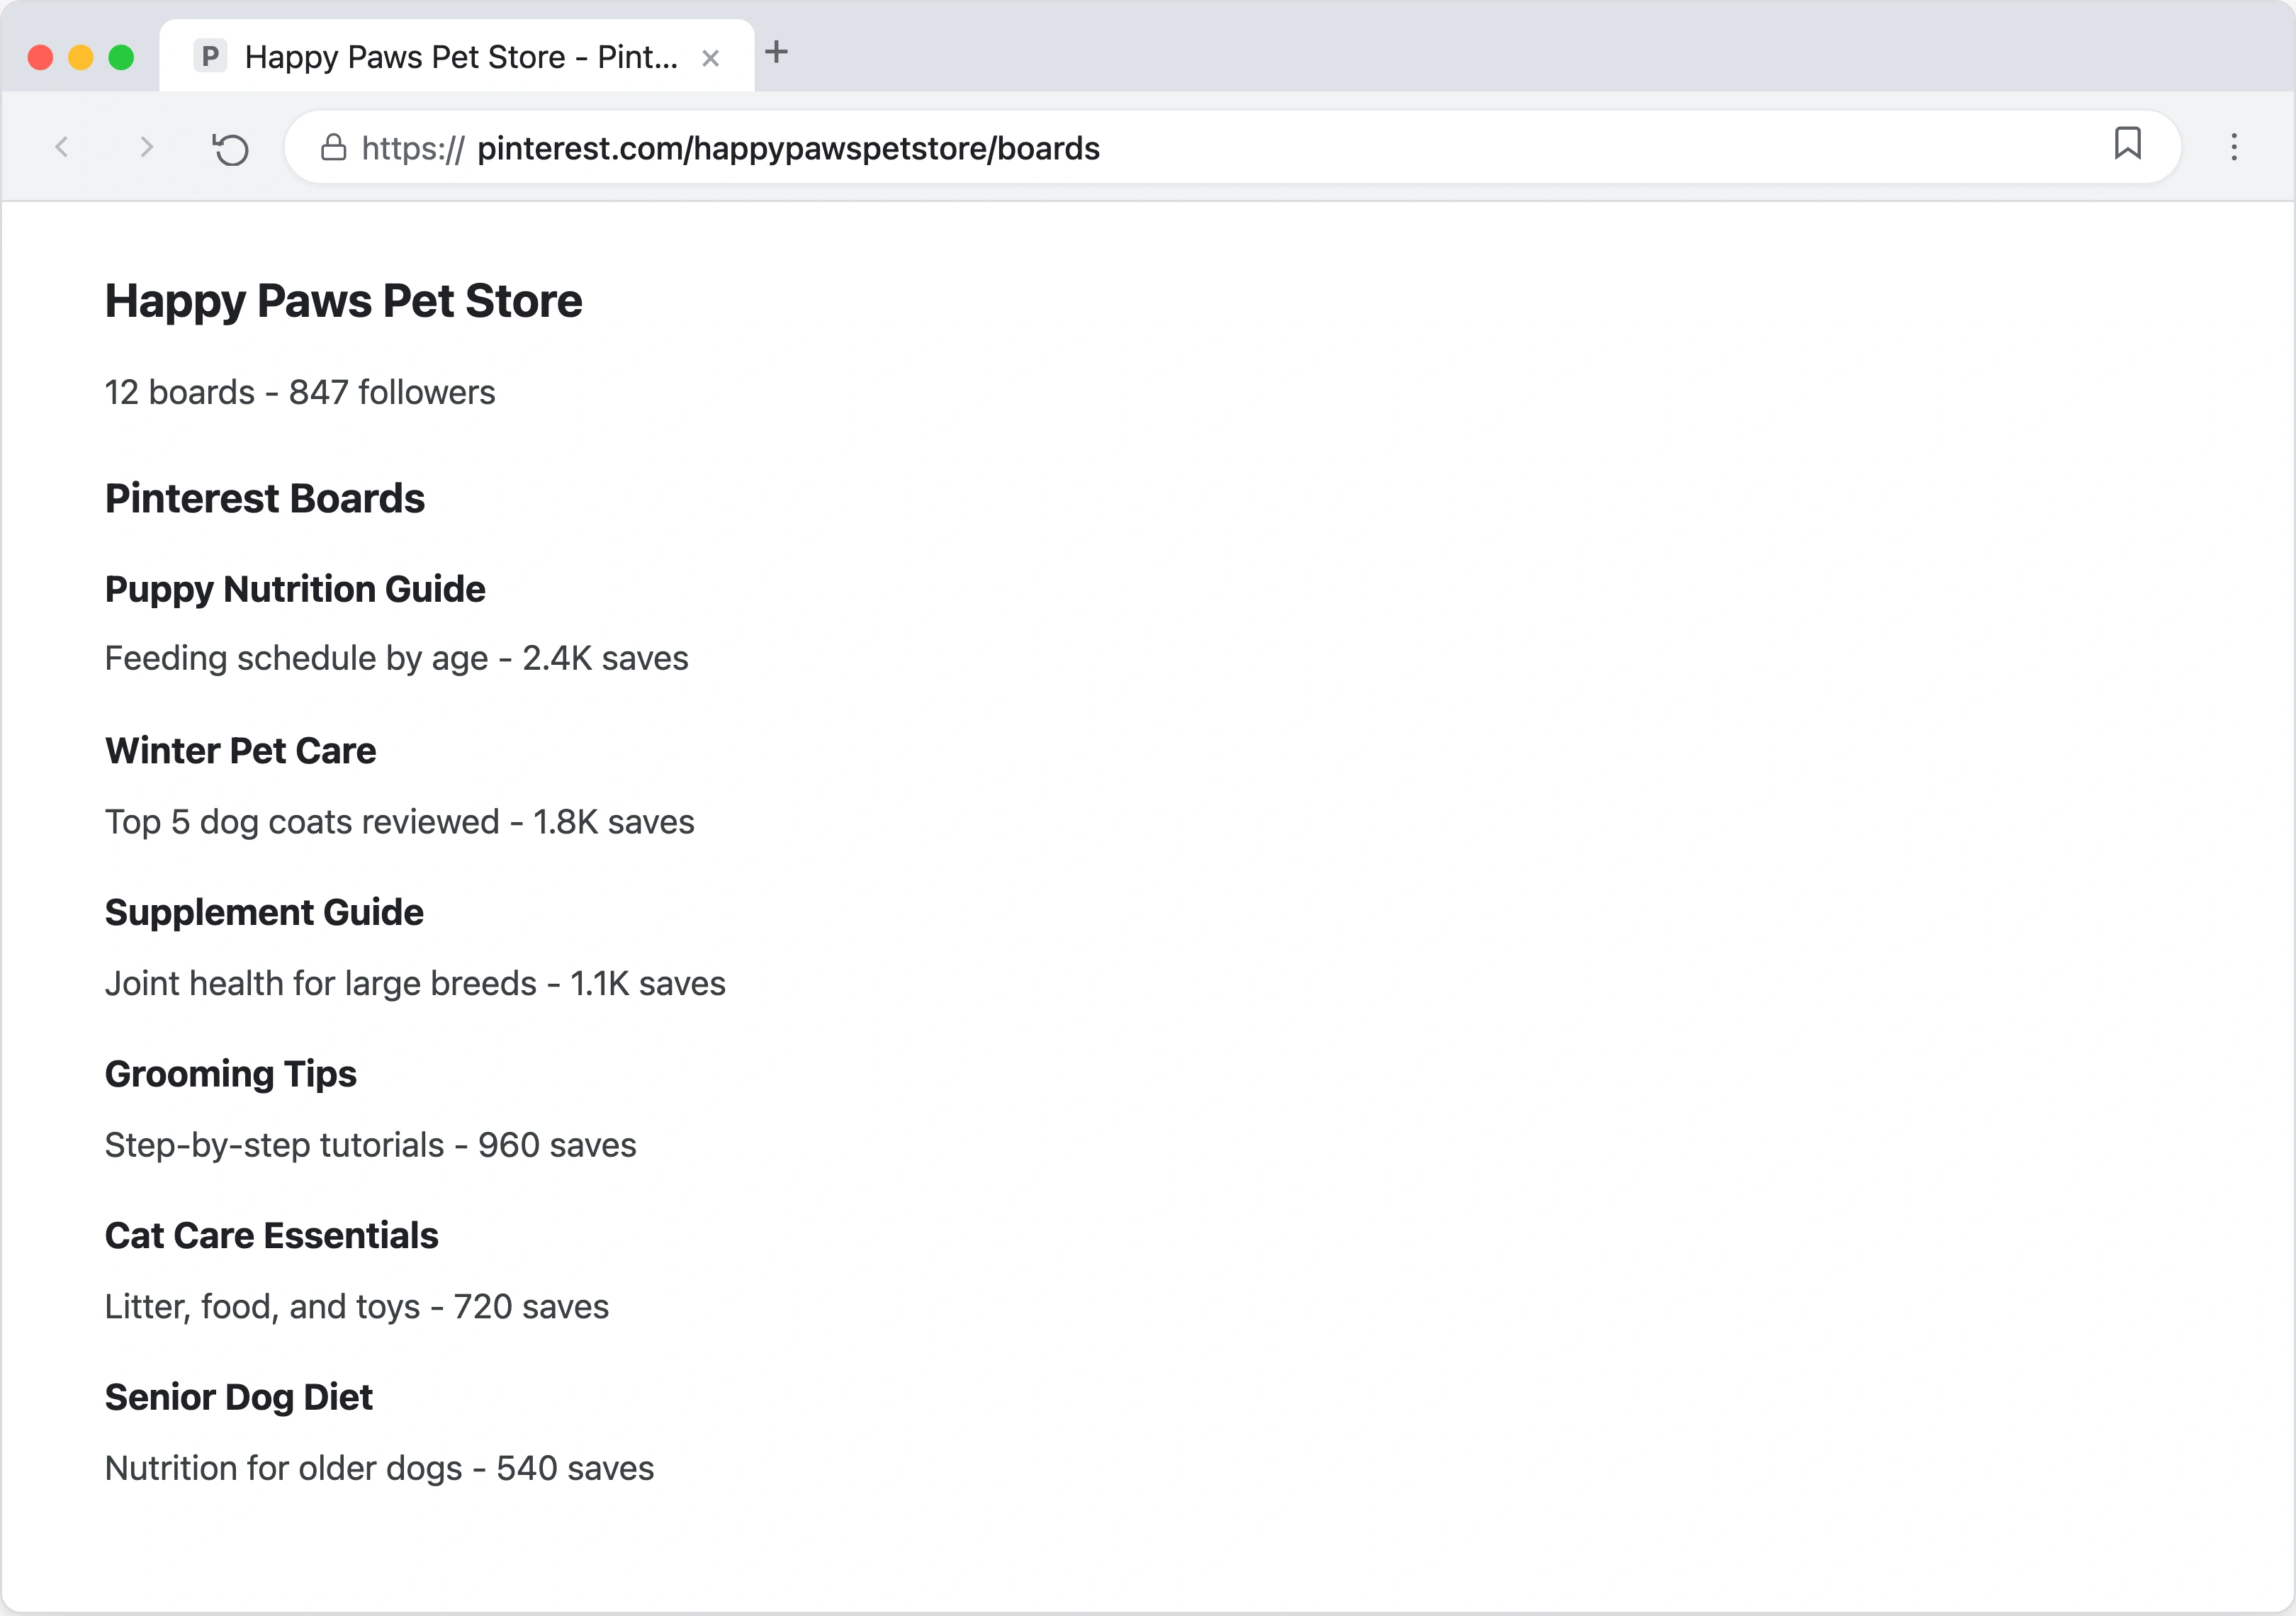
Task: Bookmark this Pinterest page
Action: pos(2128,145)
